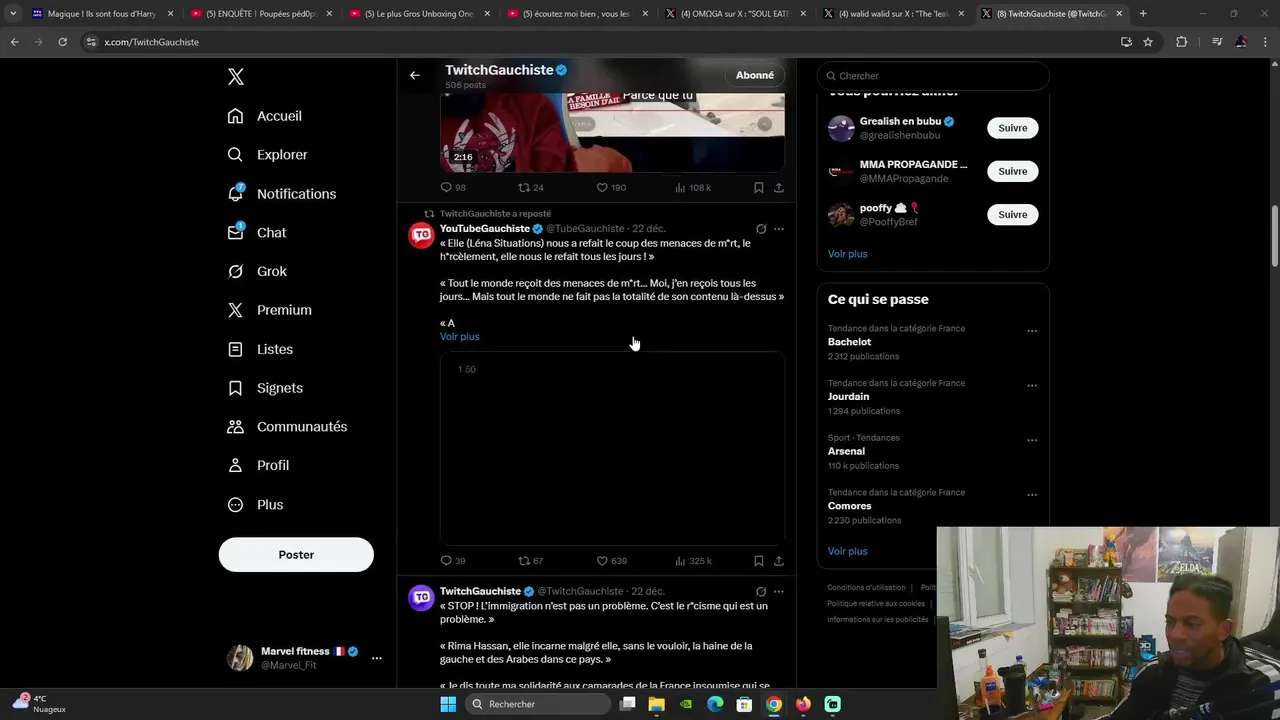Open Chrome extensions puzzle icon
Screen dimensions: 1280x720
[x=1182, y=42]
